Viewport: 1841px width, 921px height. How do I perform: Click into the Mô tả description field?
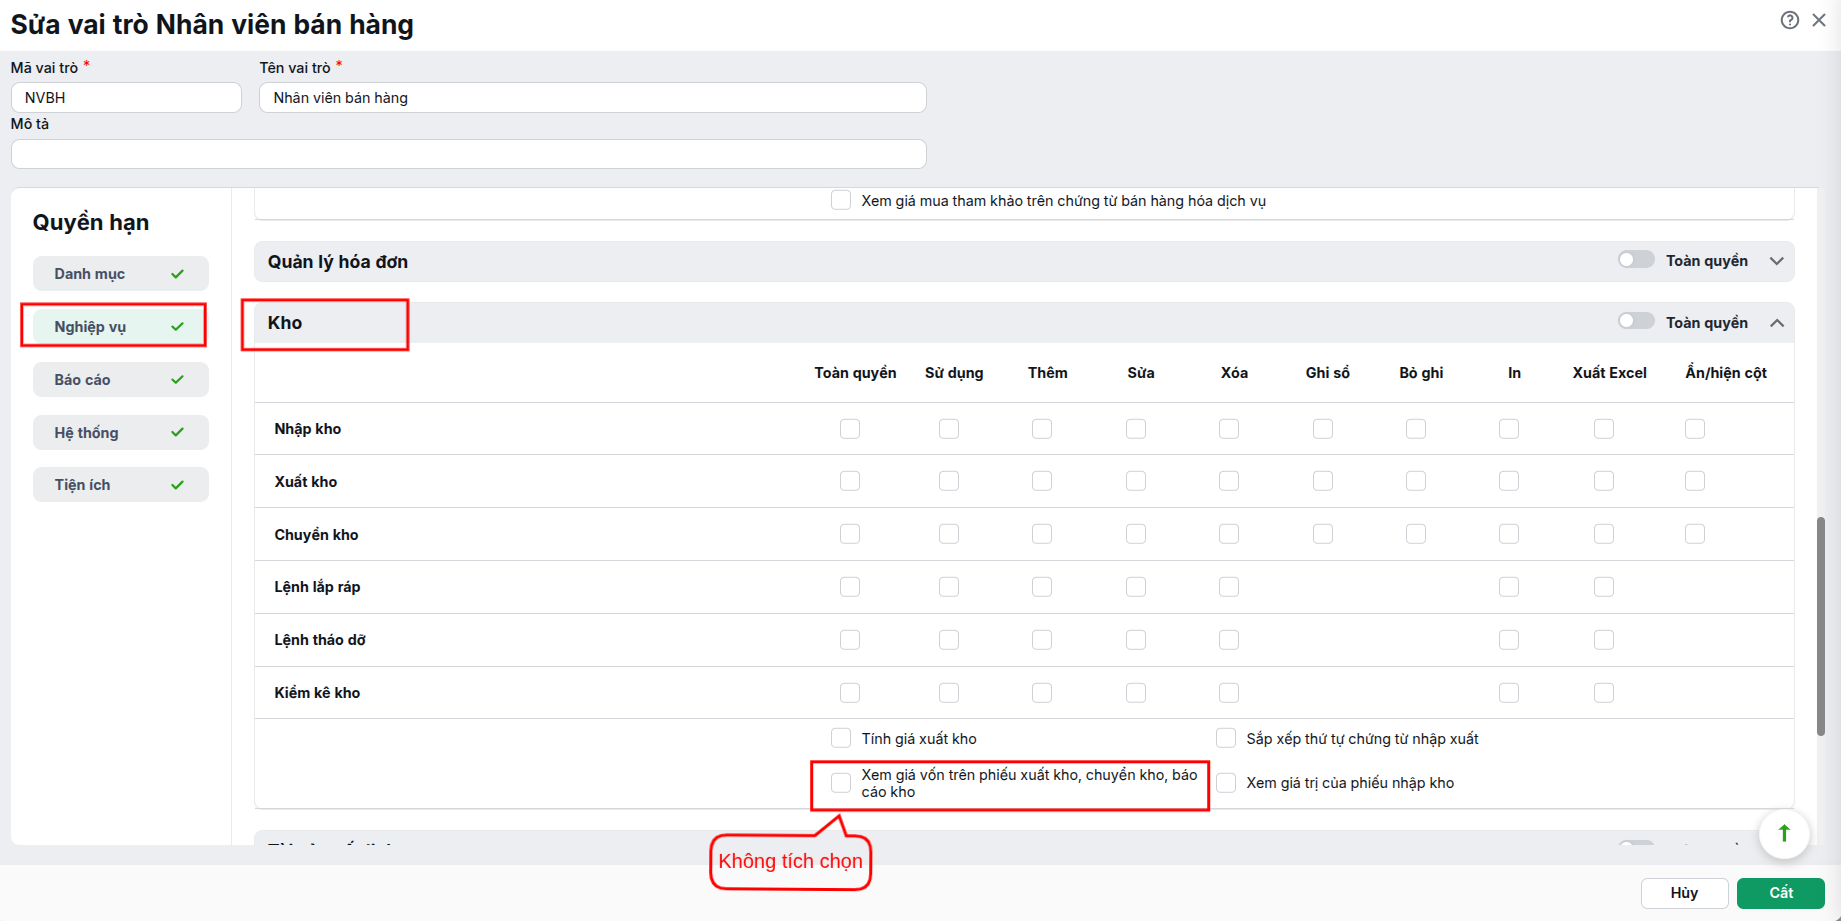469,154
